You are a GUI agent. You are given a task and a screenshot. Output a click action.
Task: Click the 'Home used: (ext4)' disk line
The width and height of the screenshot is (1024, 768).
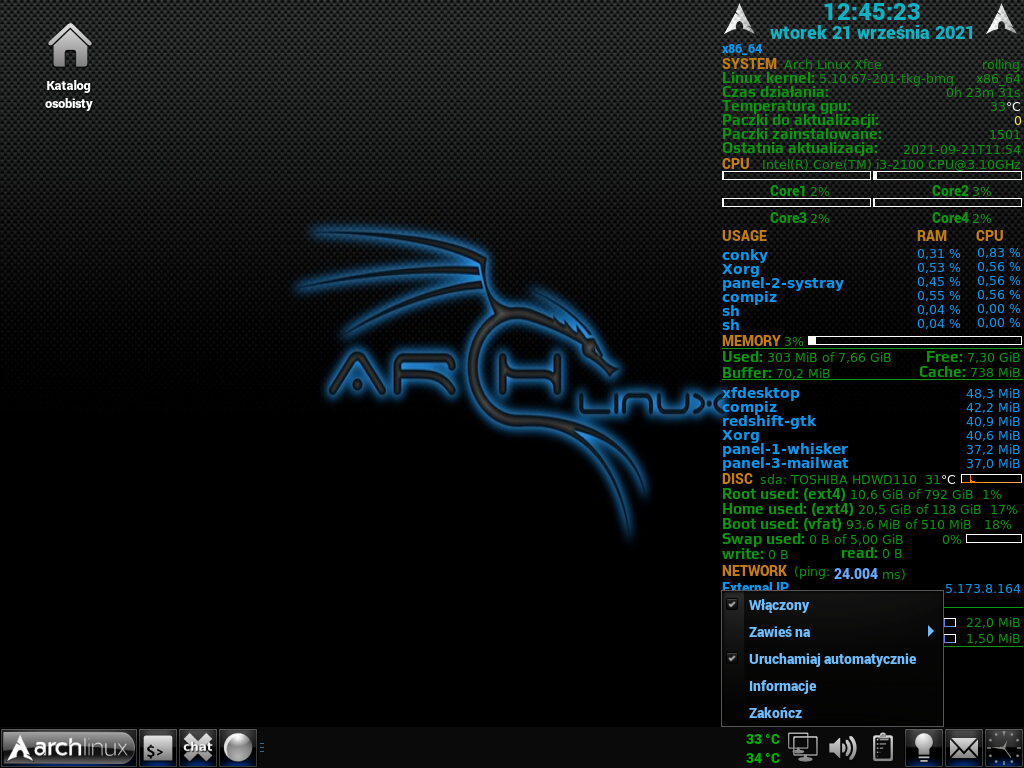click(x=869, y=509)
